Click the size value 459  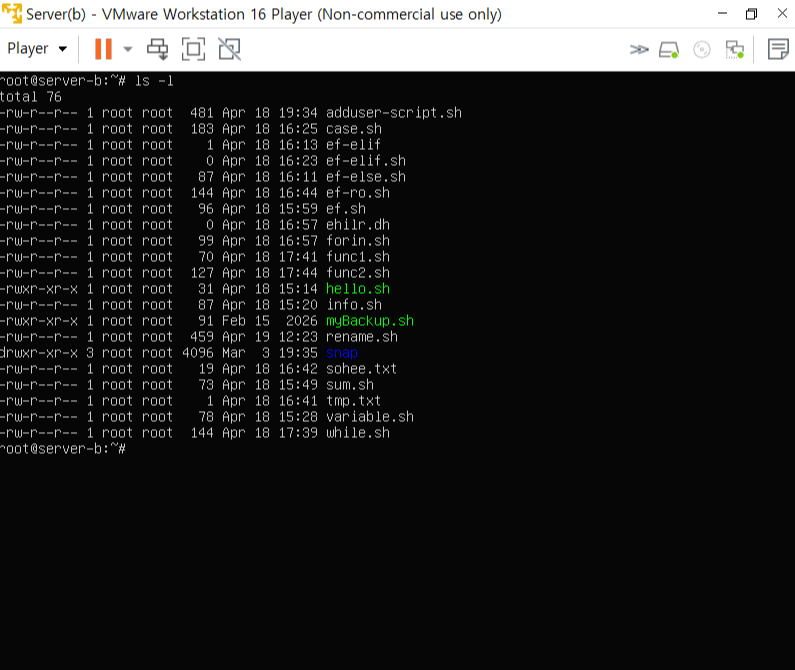tap(202, 337)
